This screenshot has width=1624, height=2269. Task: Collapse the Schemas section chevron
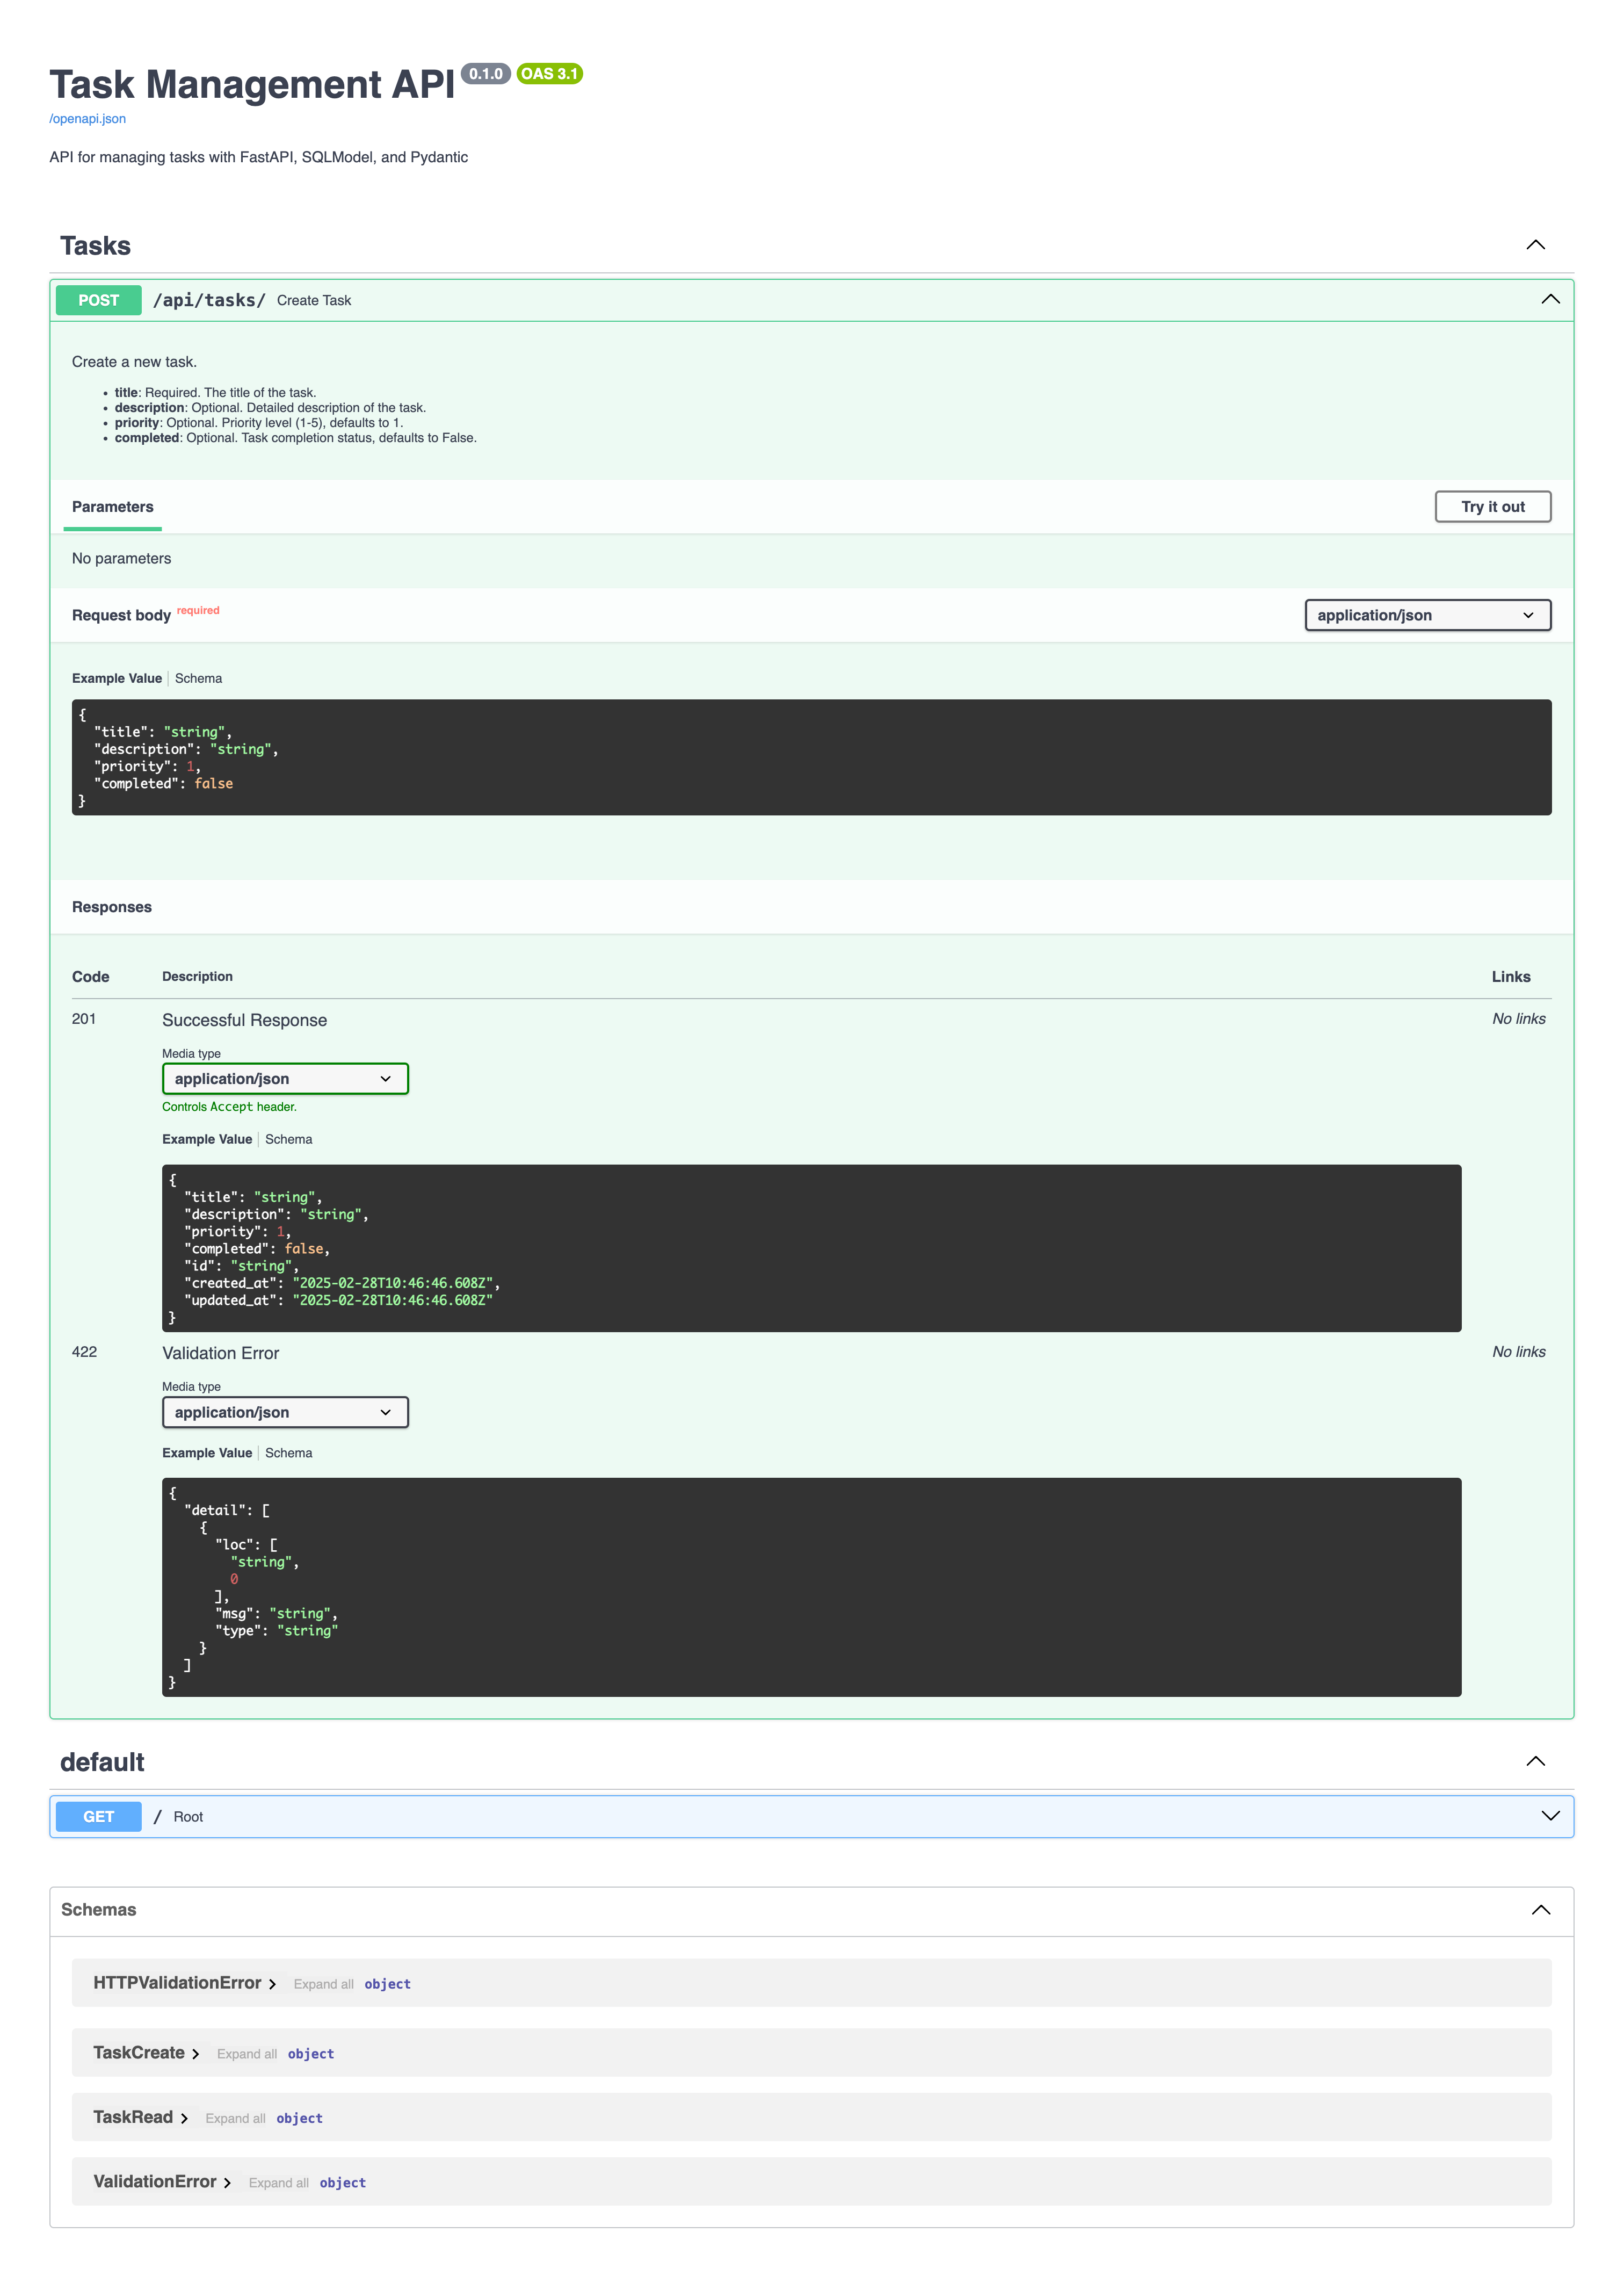click(x=1540, y=1910)
